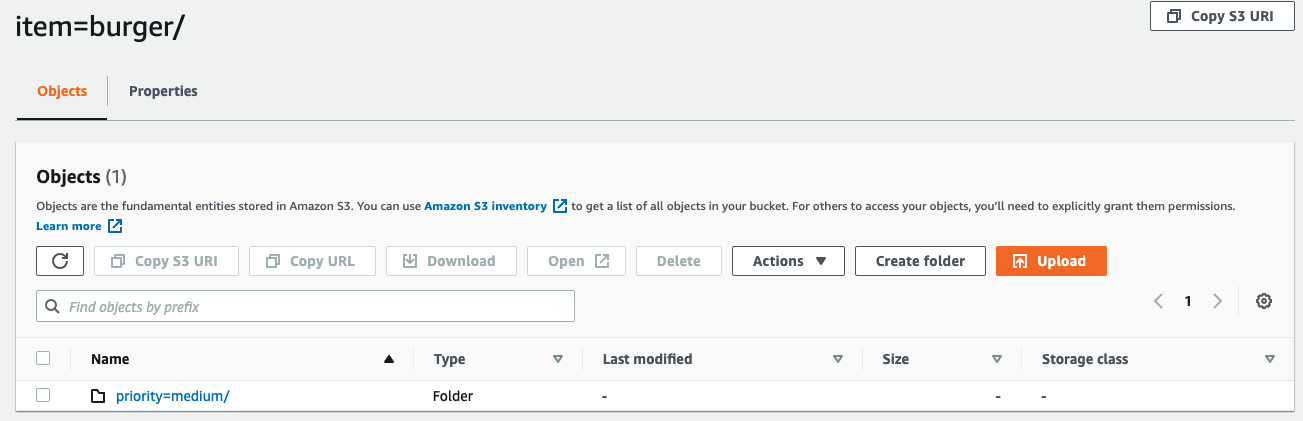
Task: Sort by Type column arrow
Action: pyautogui.click(x=558, y=359)
